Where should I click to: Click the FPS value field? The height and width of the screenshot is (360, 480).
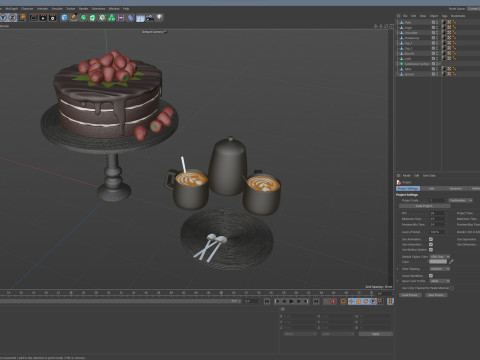tap(437, 213)
